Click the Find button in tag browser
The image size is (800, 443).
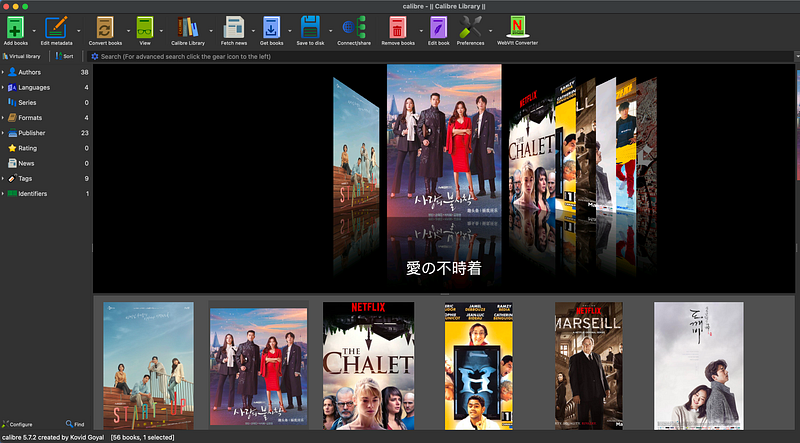click(x=75, y=424)
